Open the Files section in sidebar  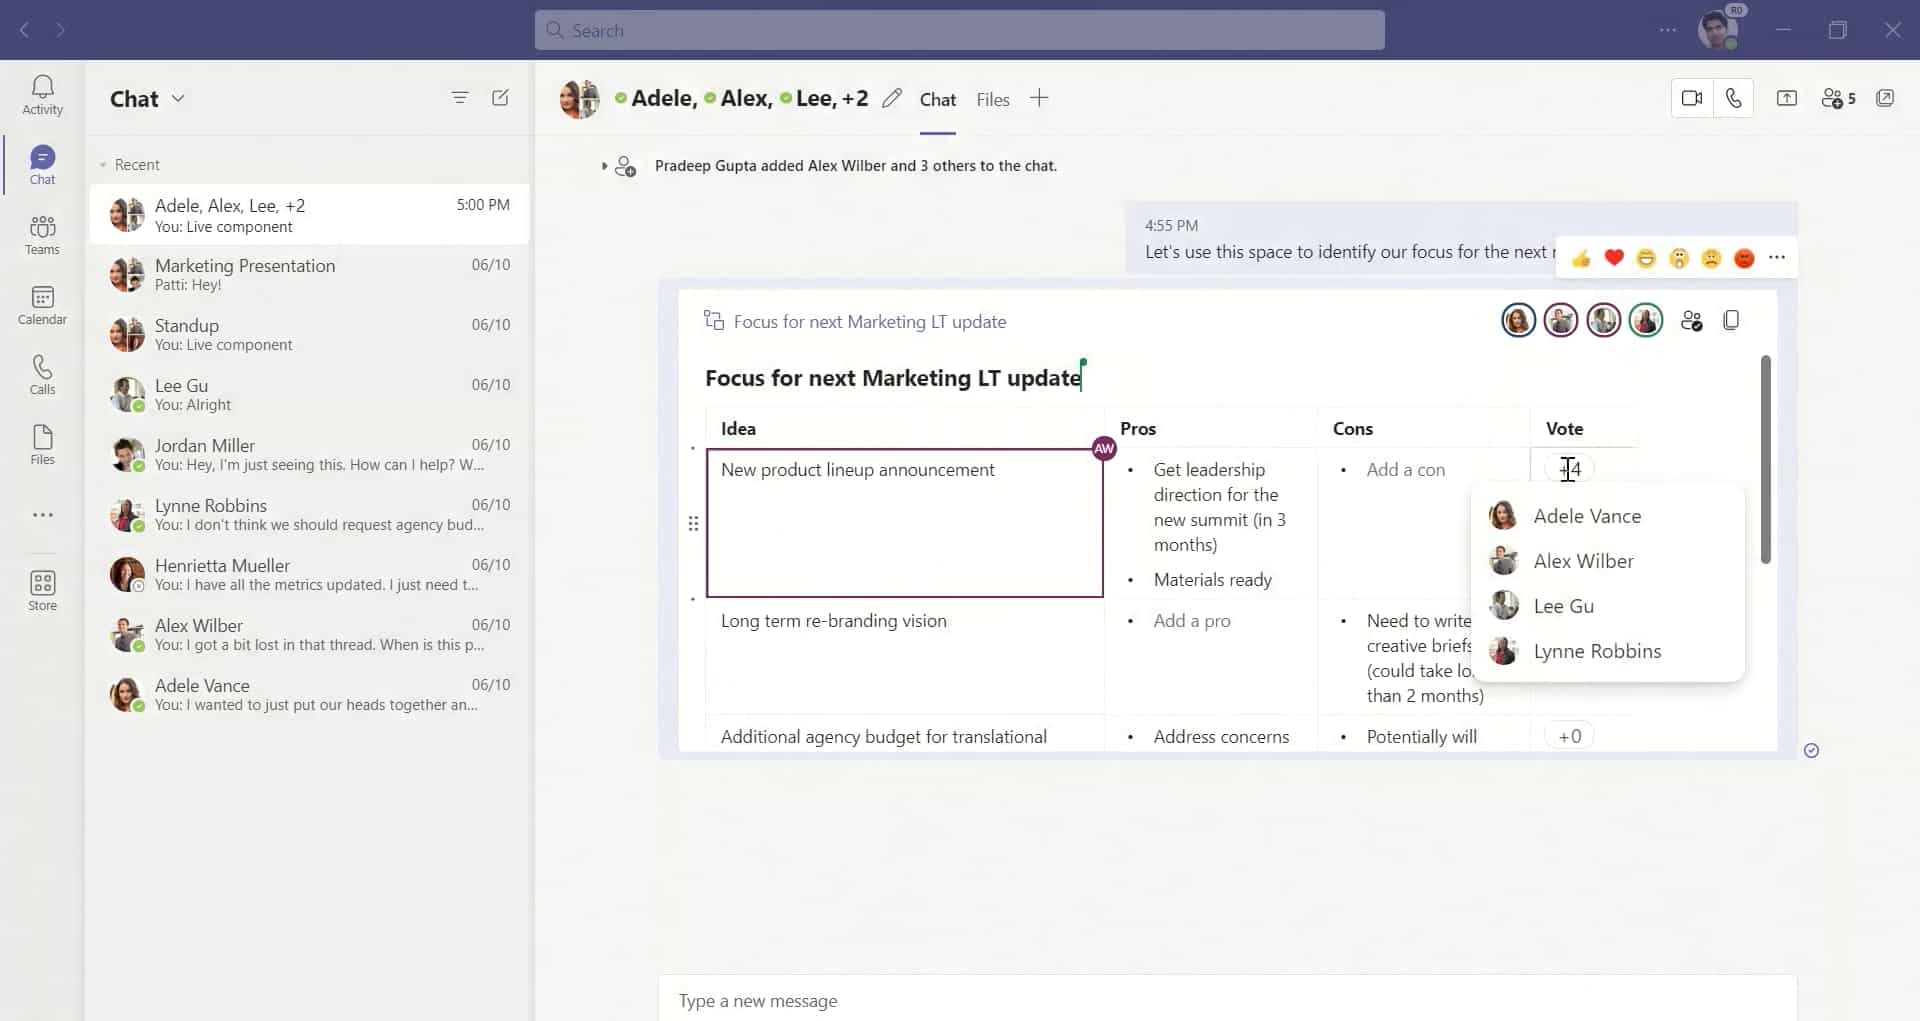(42, 445)
